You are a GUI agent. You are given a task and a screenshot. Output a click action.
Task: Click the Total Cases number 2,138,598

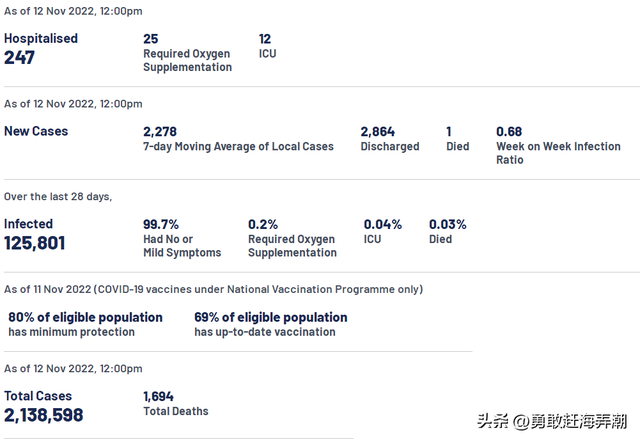(x=44, y=415)
